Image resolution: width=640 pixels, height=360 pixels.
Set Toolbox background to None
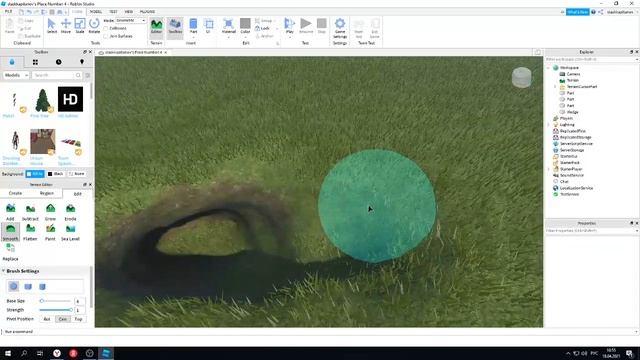(x=76, y=174)
